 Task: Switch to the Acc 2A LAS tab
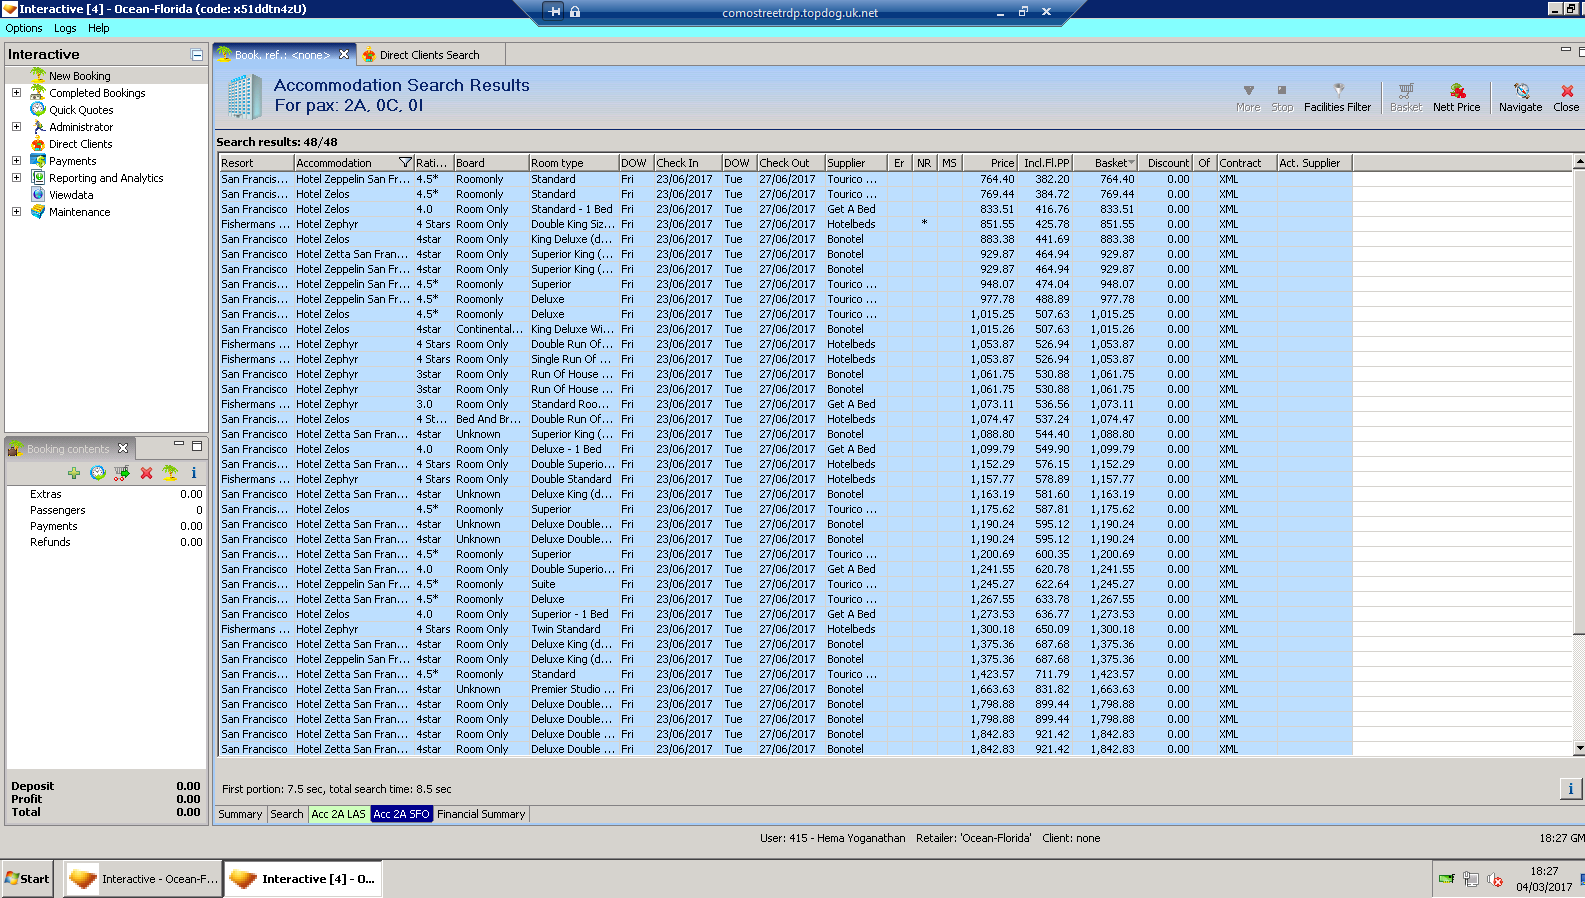(x=339, y=814)
